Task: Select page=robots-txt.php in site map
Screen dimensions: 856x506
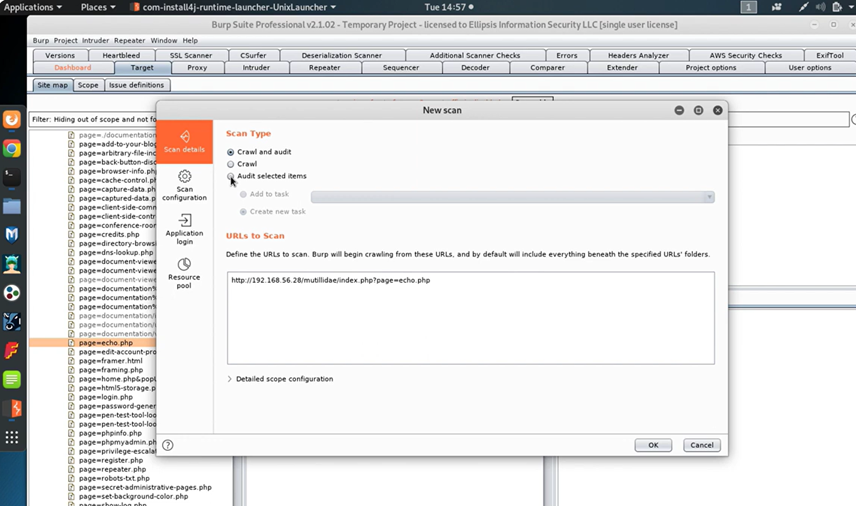Action: point(114,478)
